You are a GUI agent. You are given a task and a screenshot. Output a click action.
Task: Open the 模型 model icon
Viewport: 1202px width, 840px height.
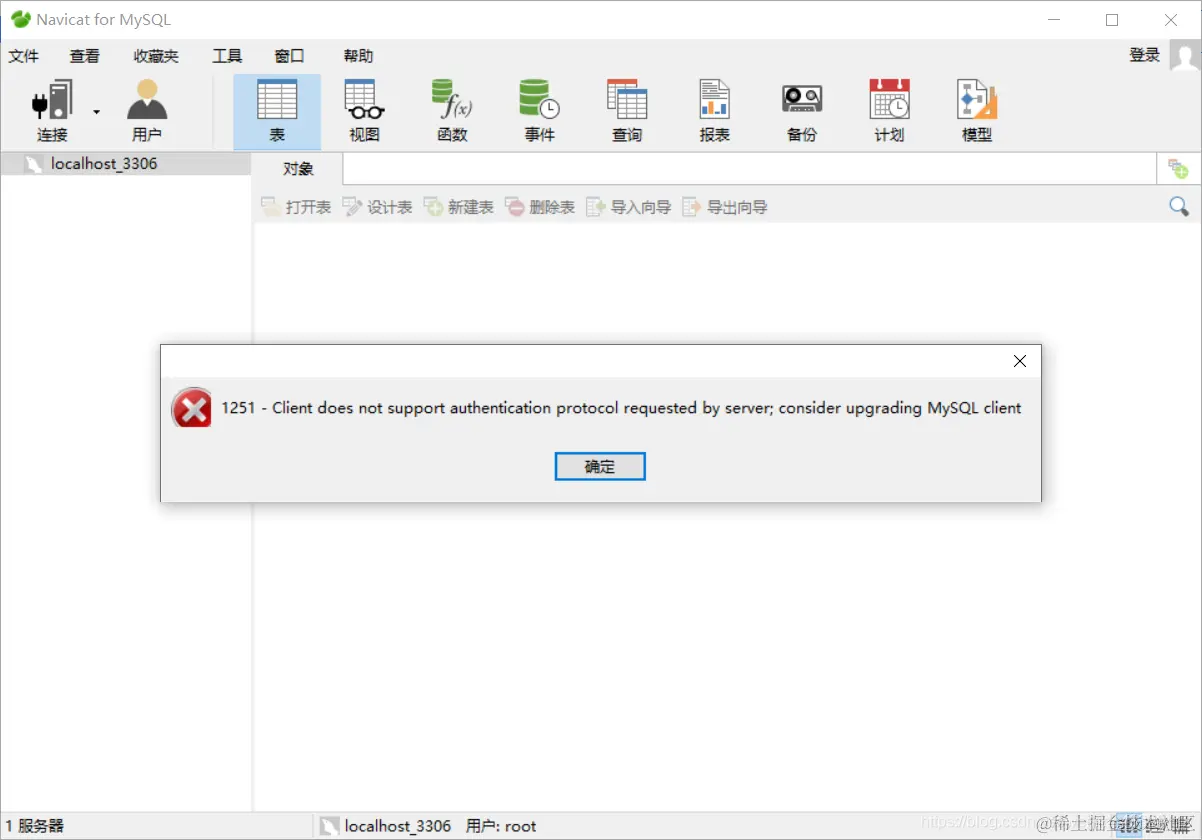coord(977,111)
